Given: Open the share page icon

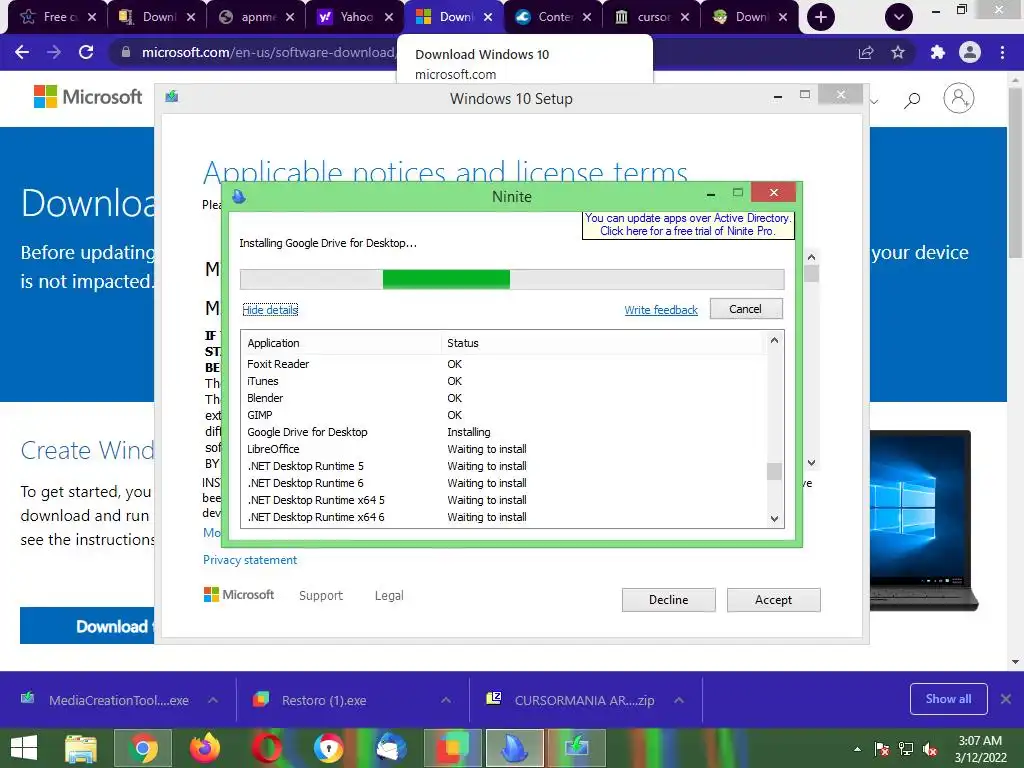Looking at the screenshot, I should click(x=866, y=52).
